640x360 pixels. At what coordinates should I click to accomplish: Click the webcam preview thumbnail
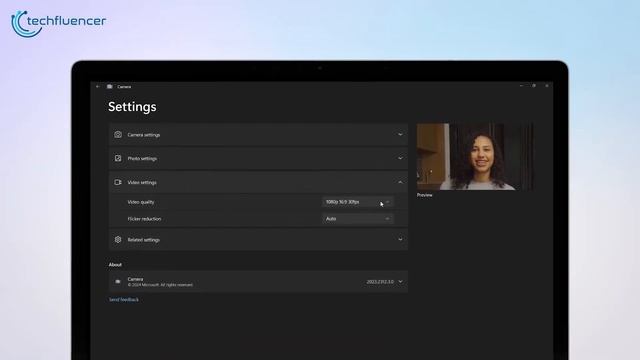[x=475, y=157]
